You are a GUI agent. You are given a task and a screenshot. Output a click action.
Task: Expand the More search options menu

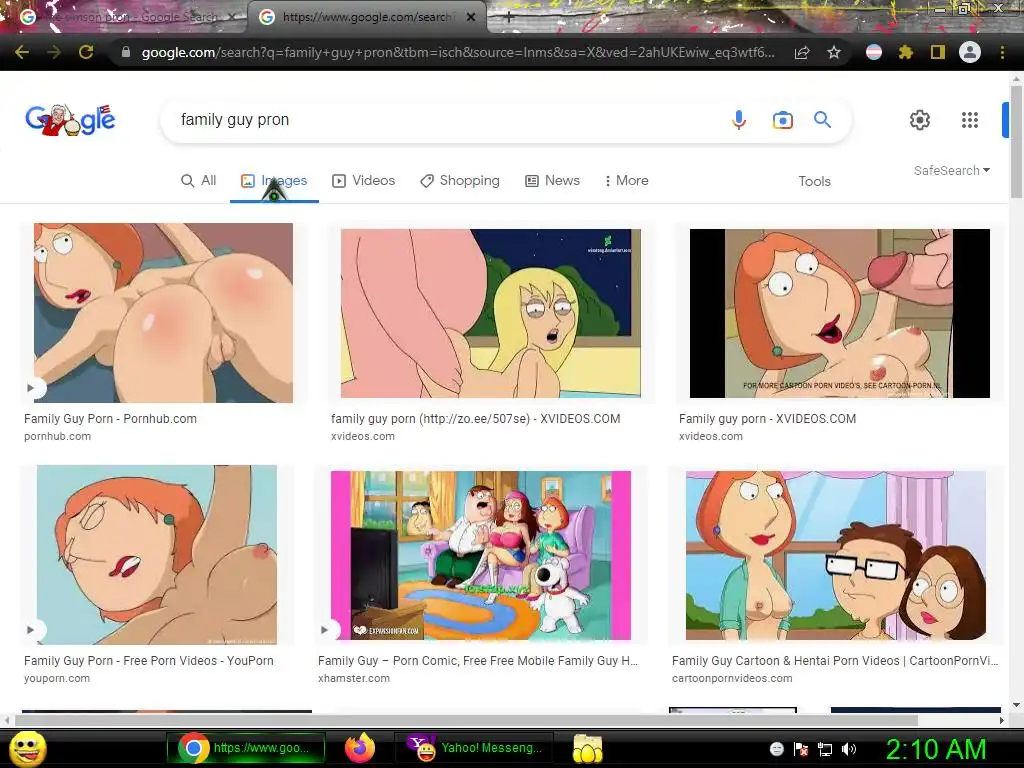coord(626,181)
